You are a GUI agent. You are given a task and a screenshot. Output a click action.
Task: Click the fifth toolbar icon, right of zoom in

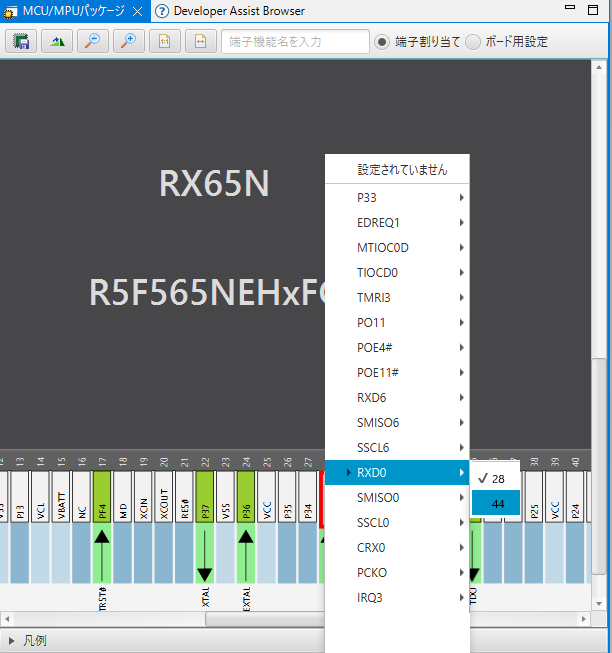(x=164, y=41)
